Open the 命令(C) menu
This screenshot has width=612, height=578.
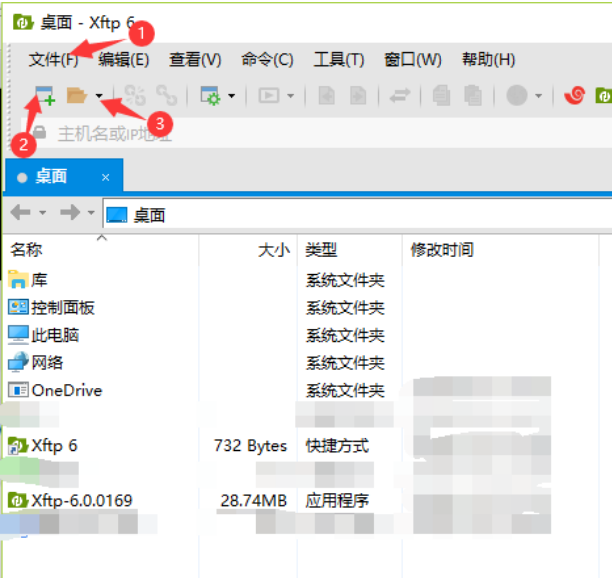267,60
